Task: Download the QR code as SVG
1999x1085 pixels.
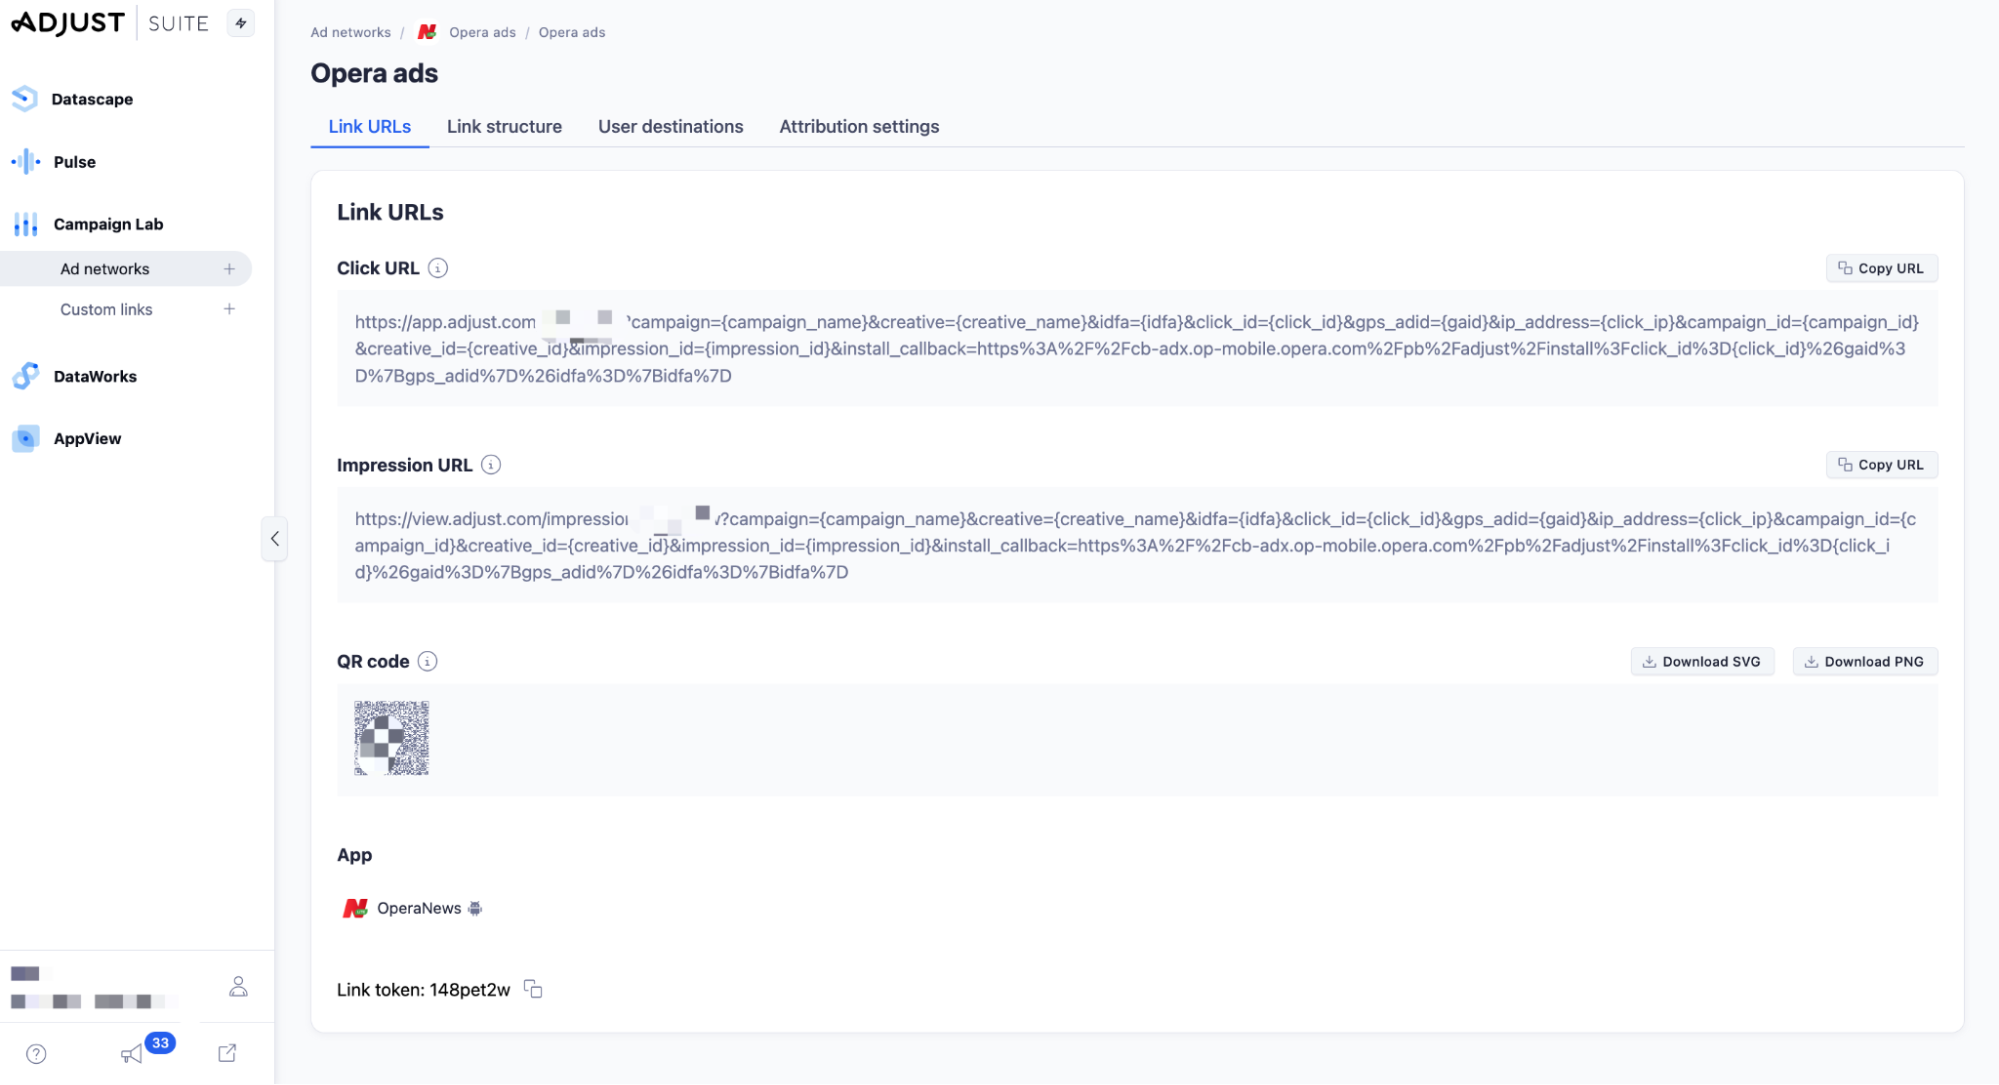Action: point(1702,661)
